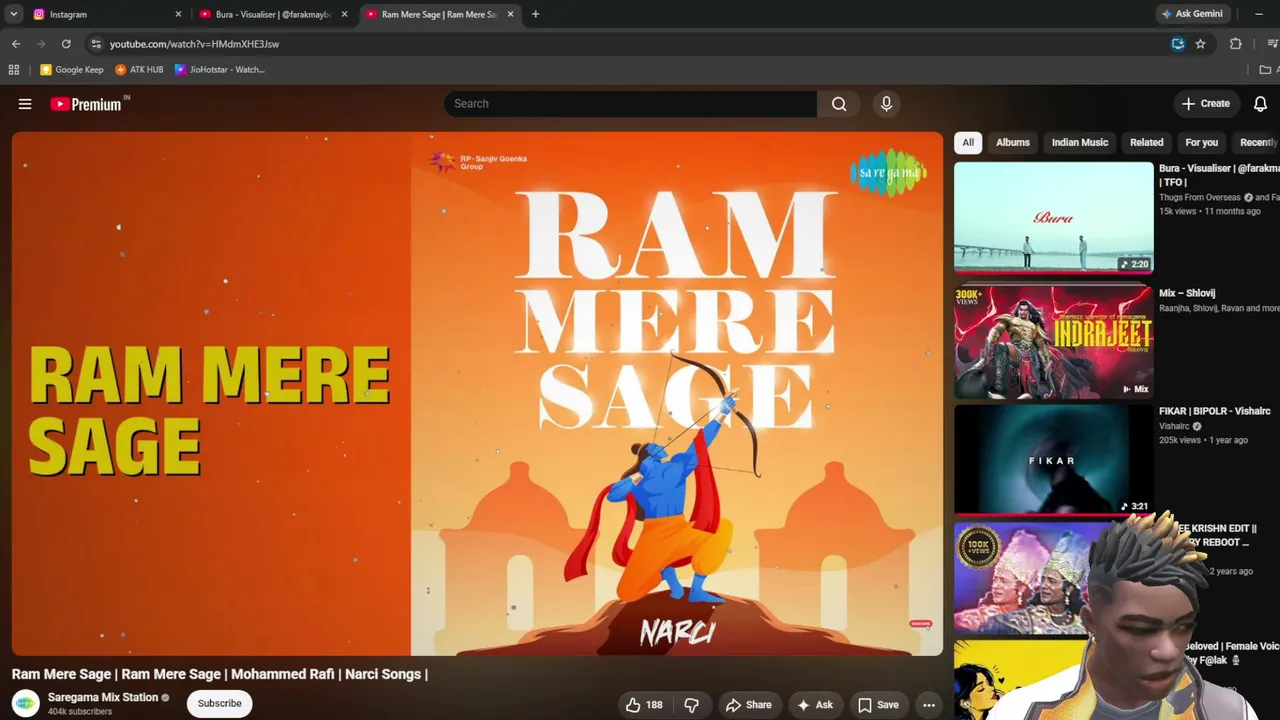Viewport: 1280px width, 720px height.
Task: Open Saregama Mix Station channel avatar
Action: (26, 703)
